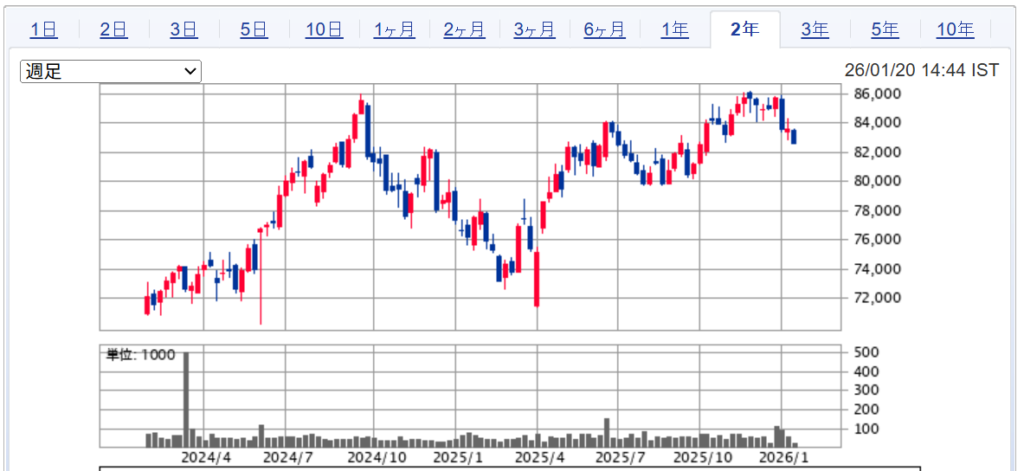Select the 5年 chart period
Image resolution: width=1024 pixels, height=471 pixels.
(x=884, y=30)
